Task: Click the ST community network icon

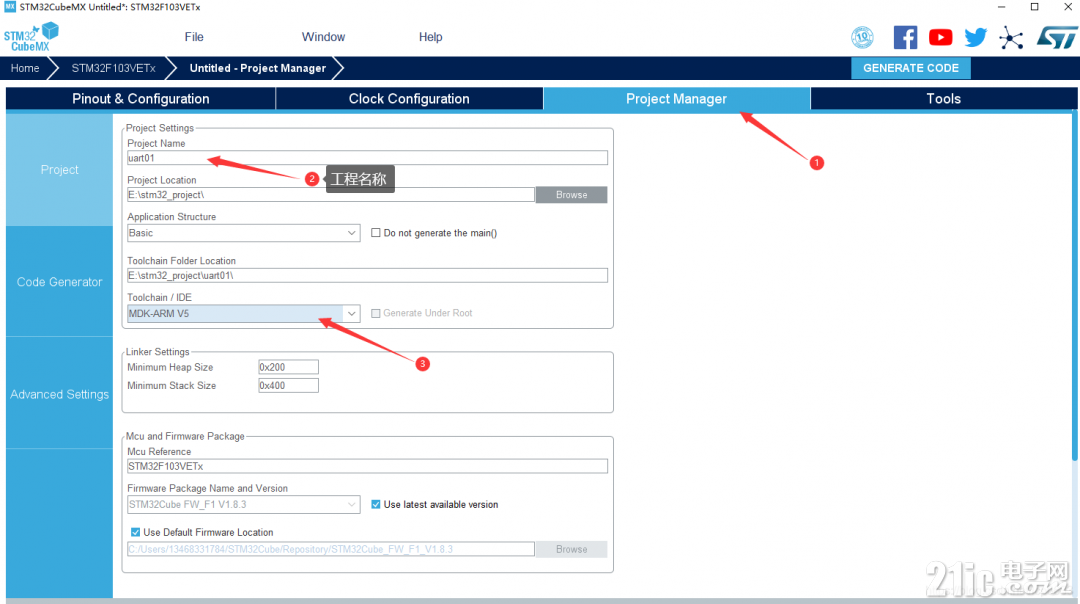Action: pyautogui.click(x=1011, y=37)
